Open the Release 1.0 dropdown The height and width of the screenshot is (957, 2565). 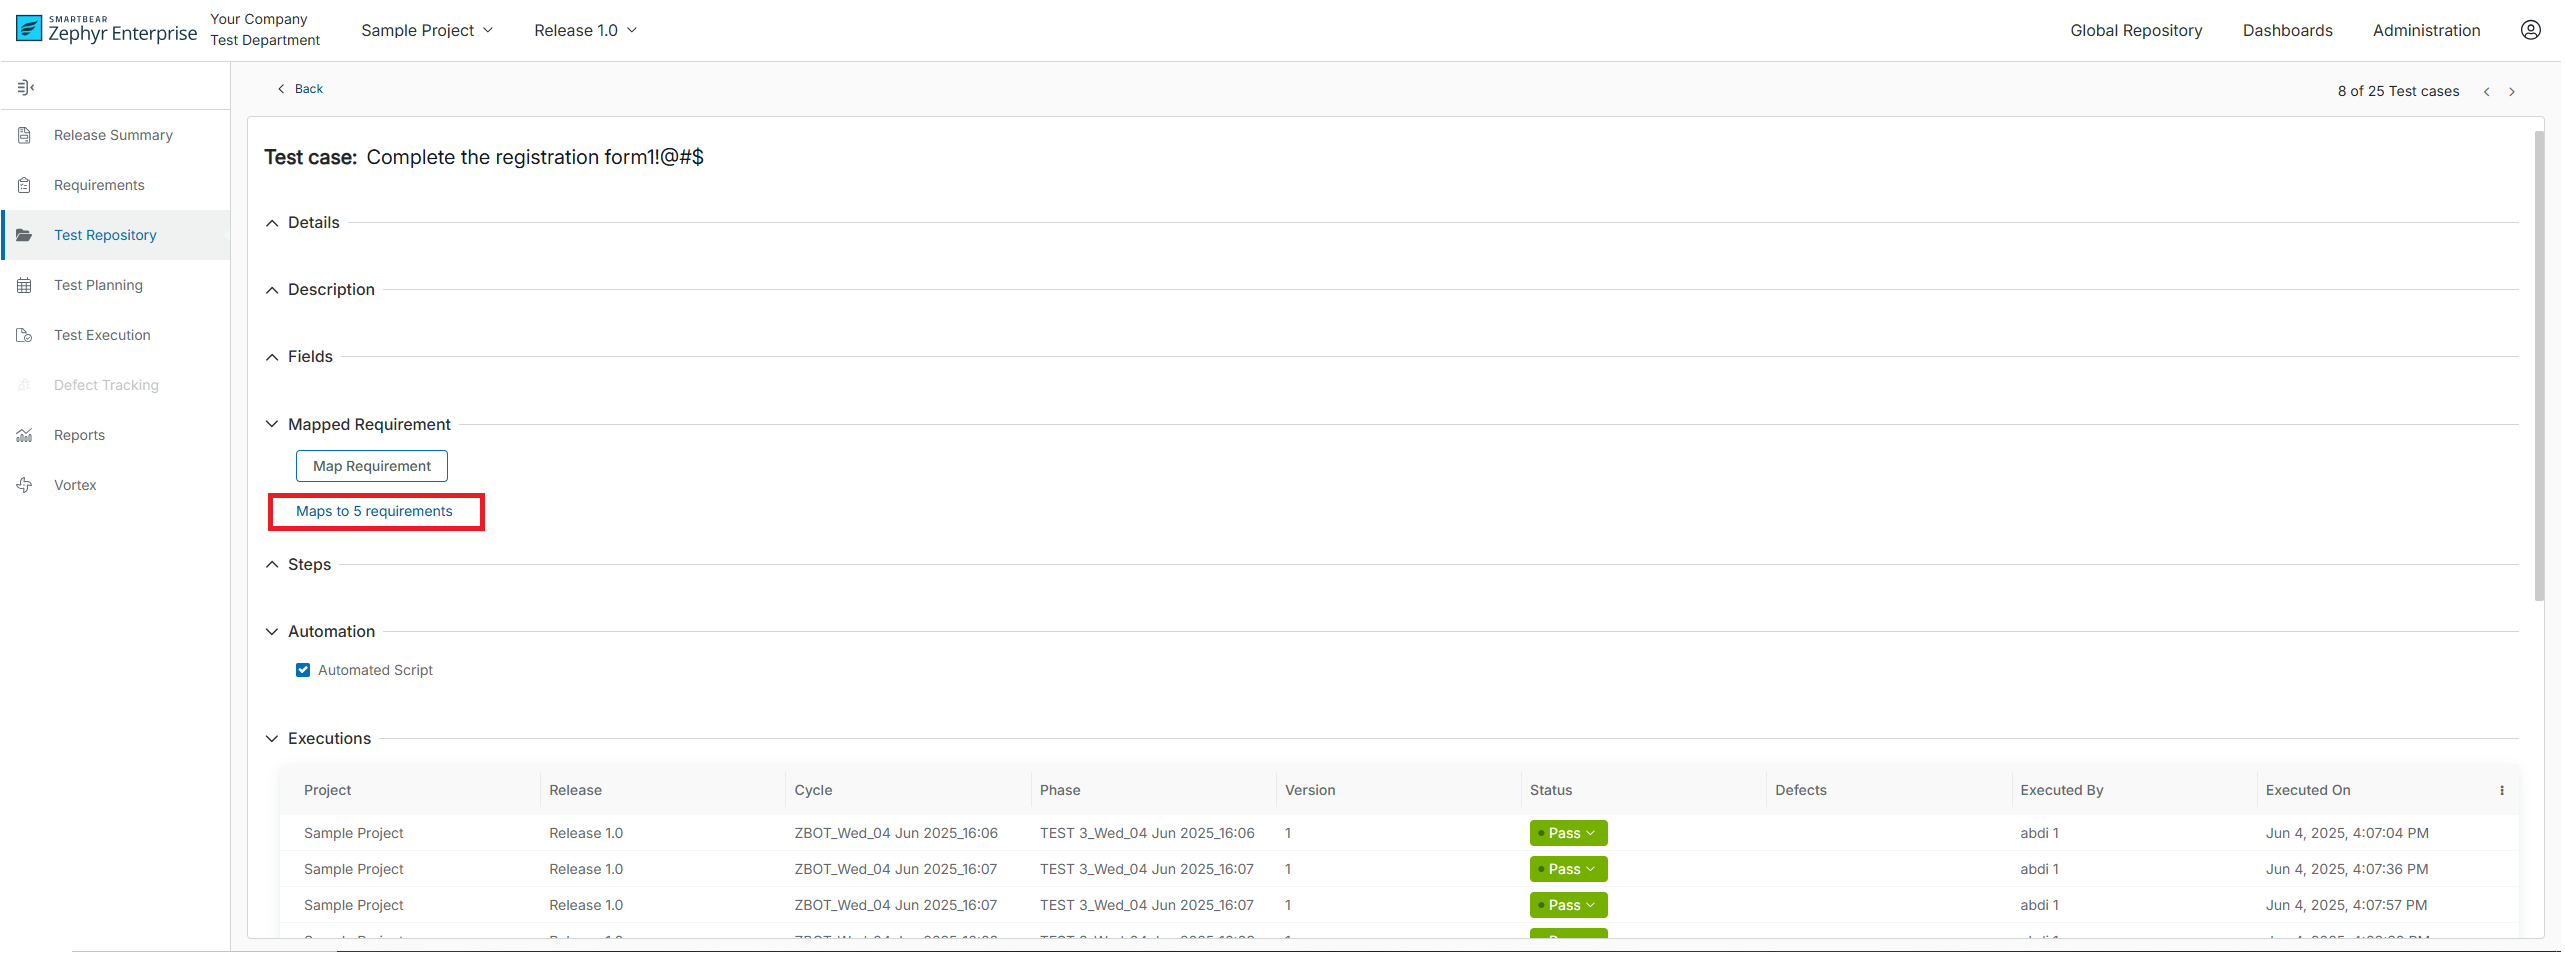pyautogui.click(x=585, y=30)
